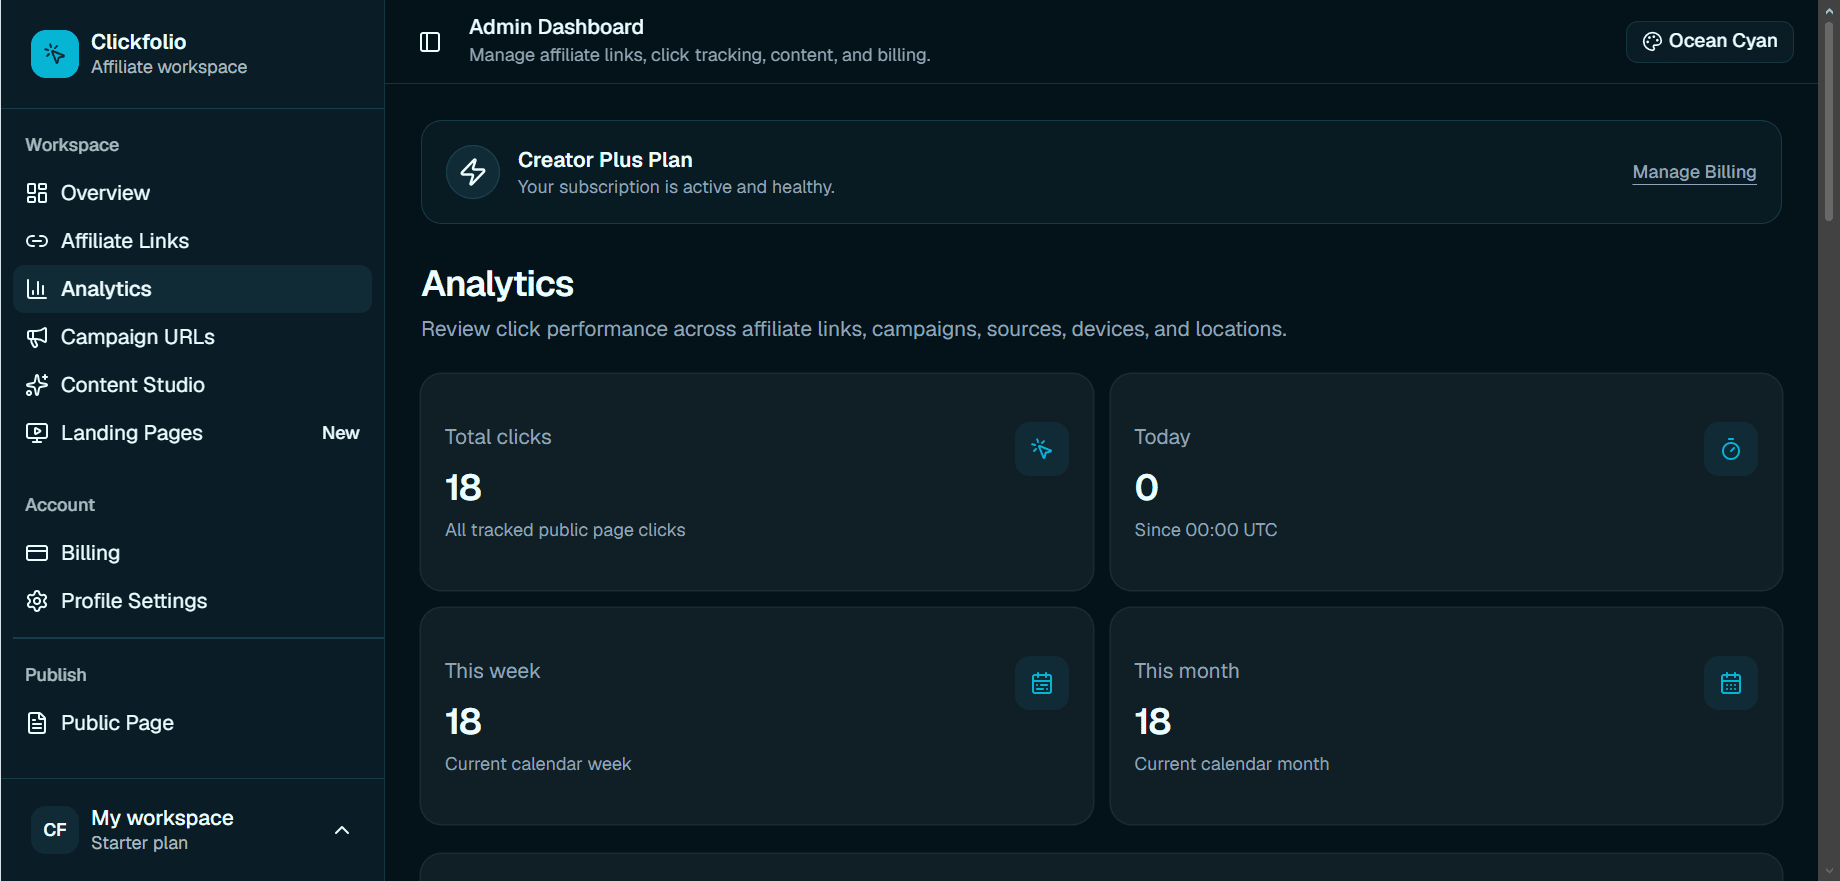Open Campaign URLs section
The height and width of the screenshot is (881, 1840).
click(x=192, y=337)
